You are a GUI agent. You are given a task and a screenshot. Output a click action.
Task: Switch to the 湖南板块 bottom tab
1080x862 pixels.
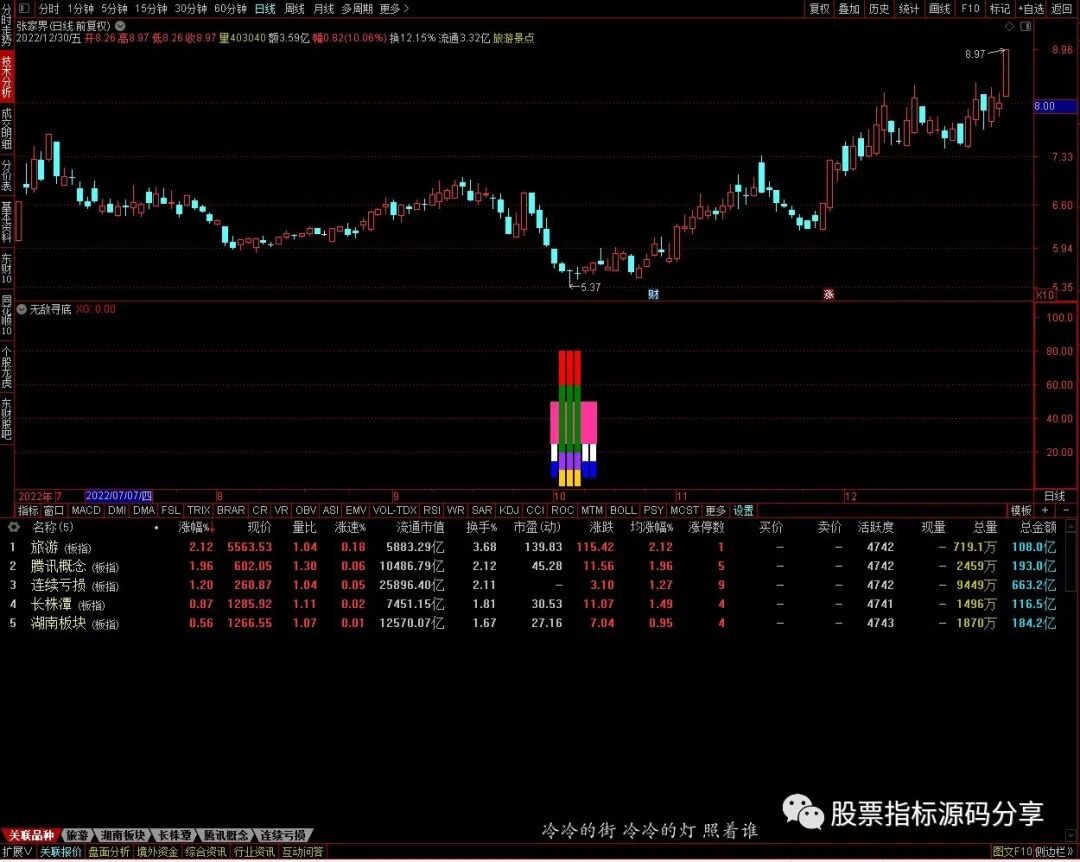tap(123, 835)
